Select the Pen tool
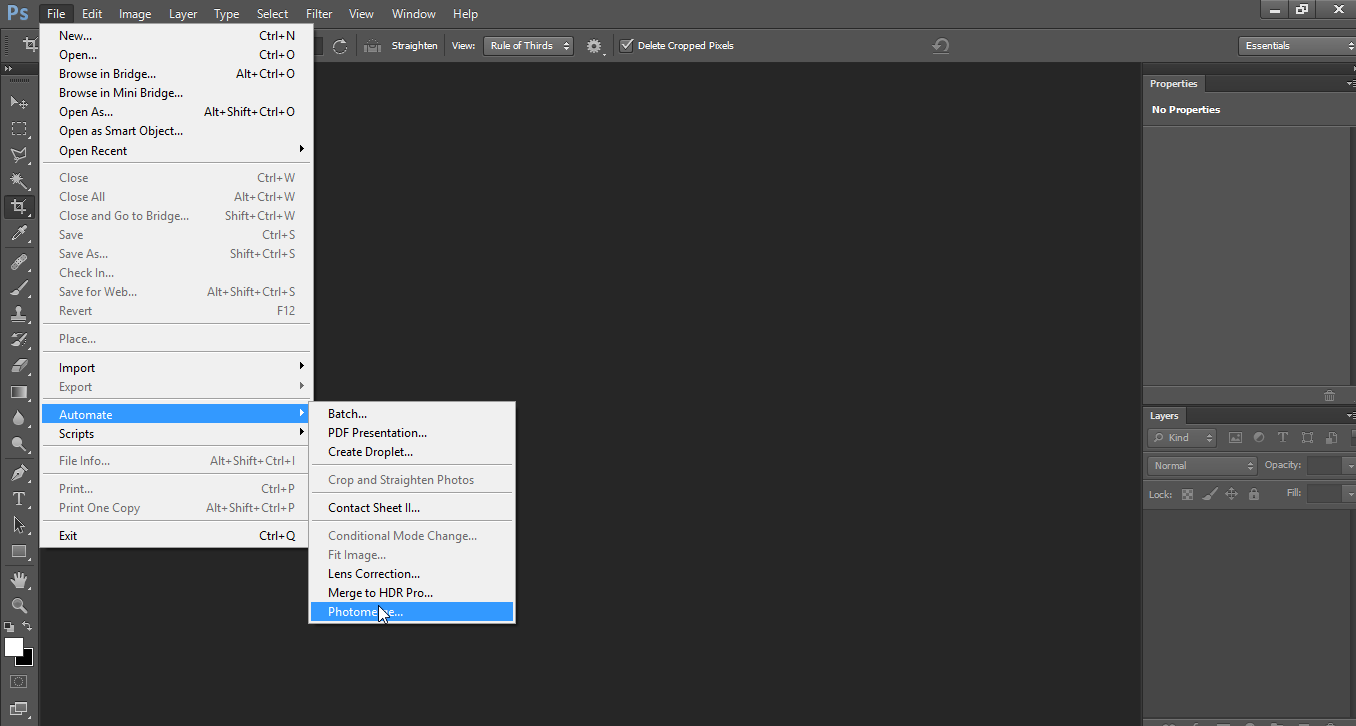 click(x=19, y=473)
